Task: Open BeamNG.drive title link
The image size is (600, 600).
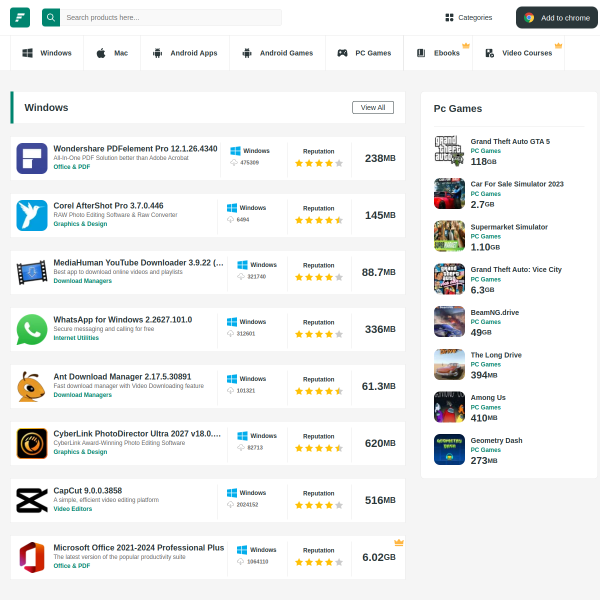Action: (495, 312)
